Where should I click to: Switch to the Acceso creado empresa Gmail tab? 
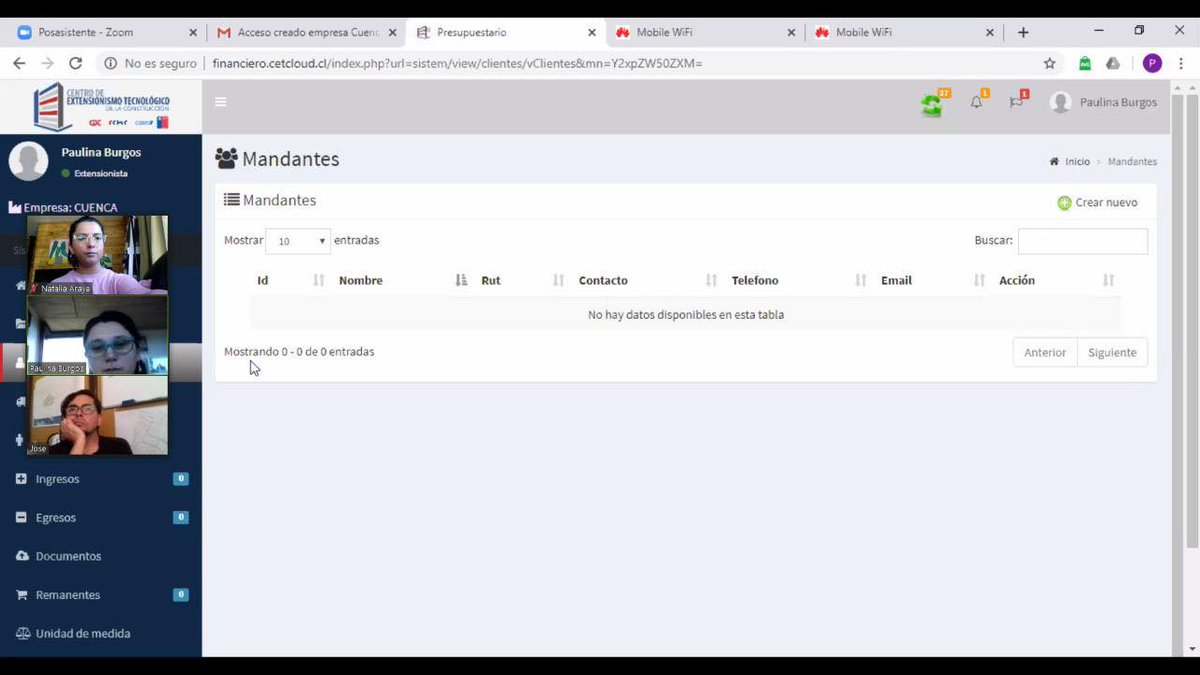(305, 32)
